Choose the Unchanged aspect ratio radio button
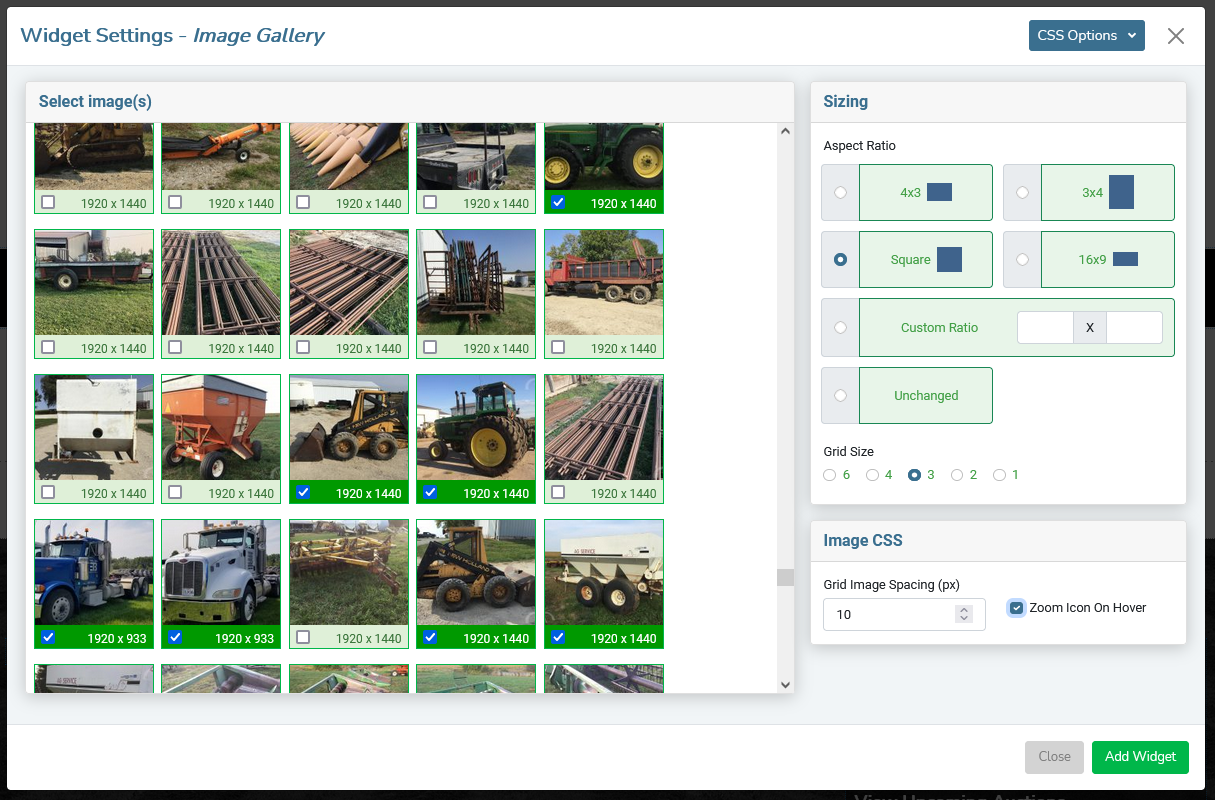 coord(840,396)
